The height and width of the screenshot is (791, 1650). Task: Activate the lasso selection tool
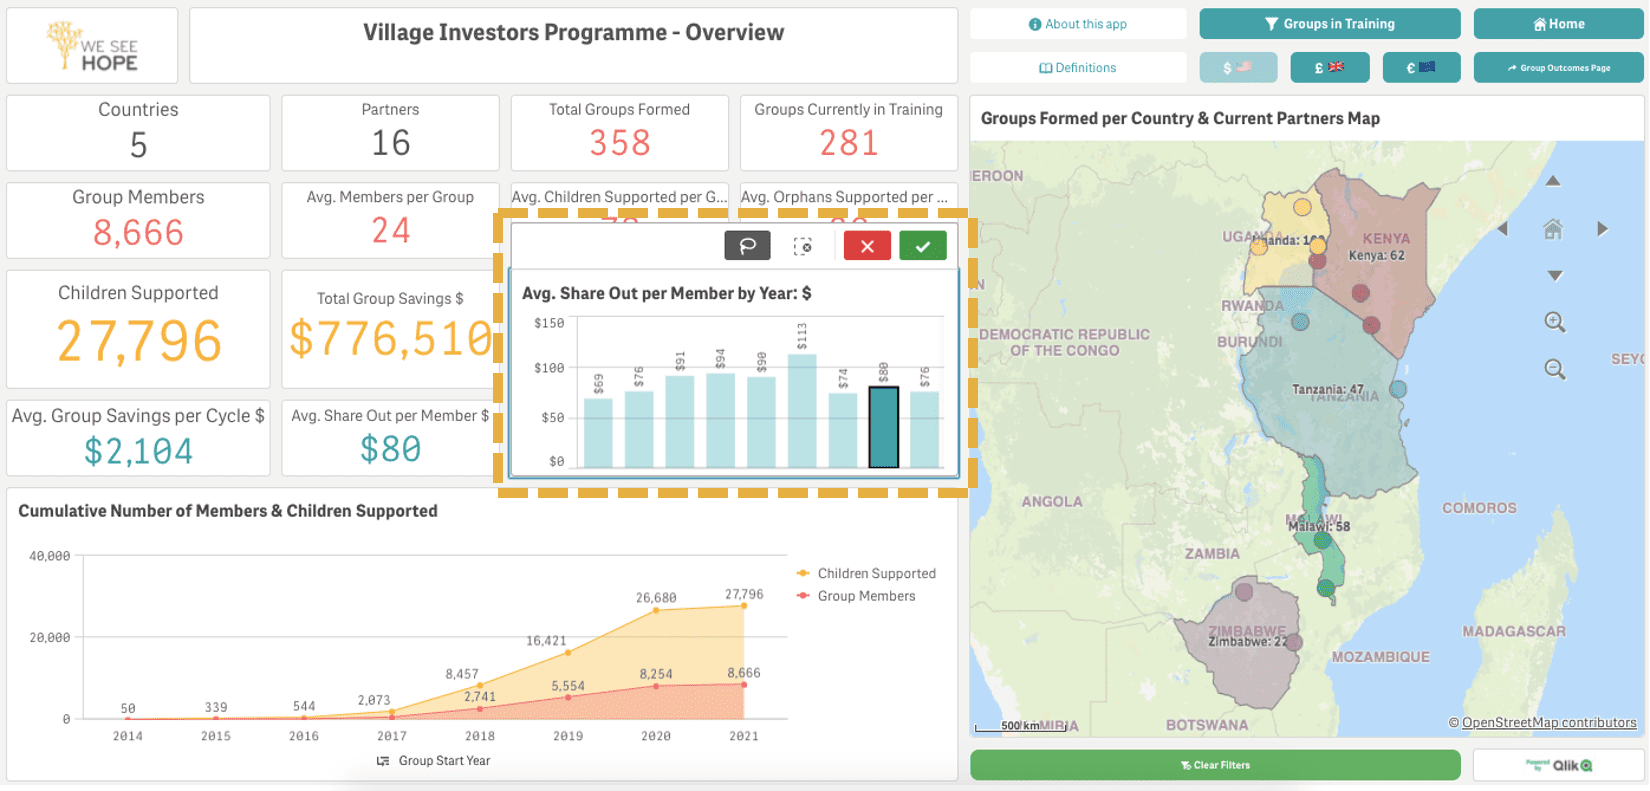[x=747, y=246]
